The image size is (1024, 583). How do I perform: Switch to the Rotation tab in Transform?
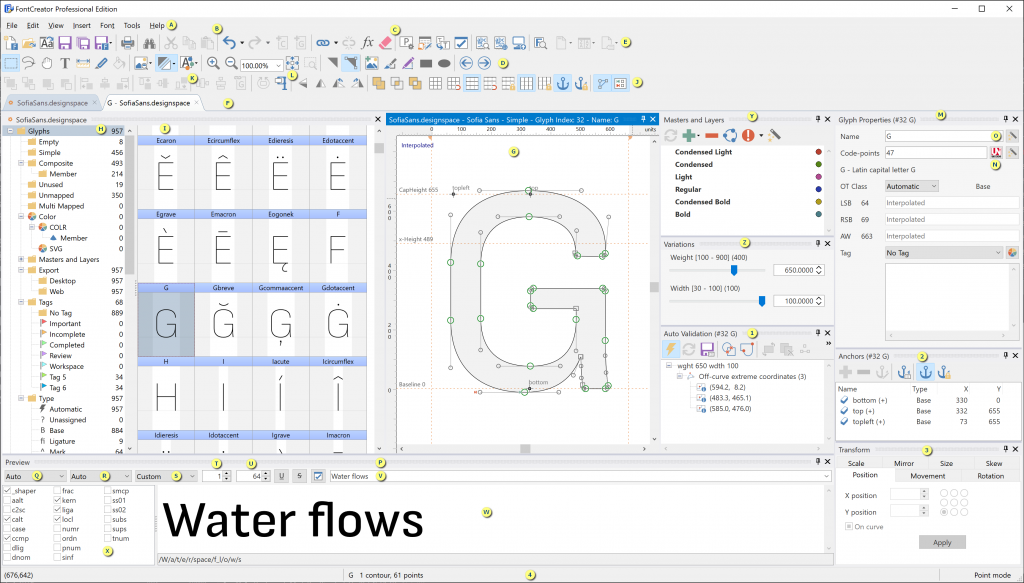(990, 476)
